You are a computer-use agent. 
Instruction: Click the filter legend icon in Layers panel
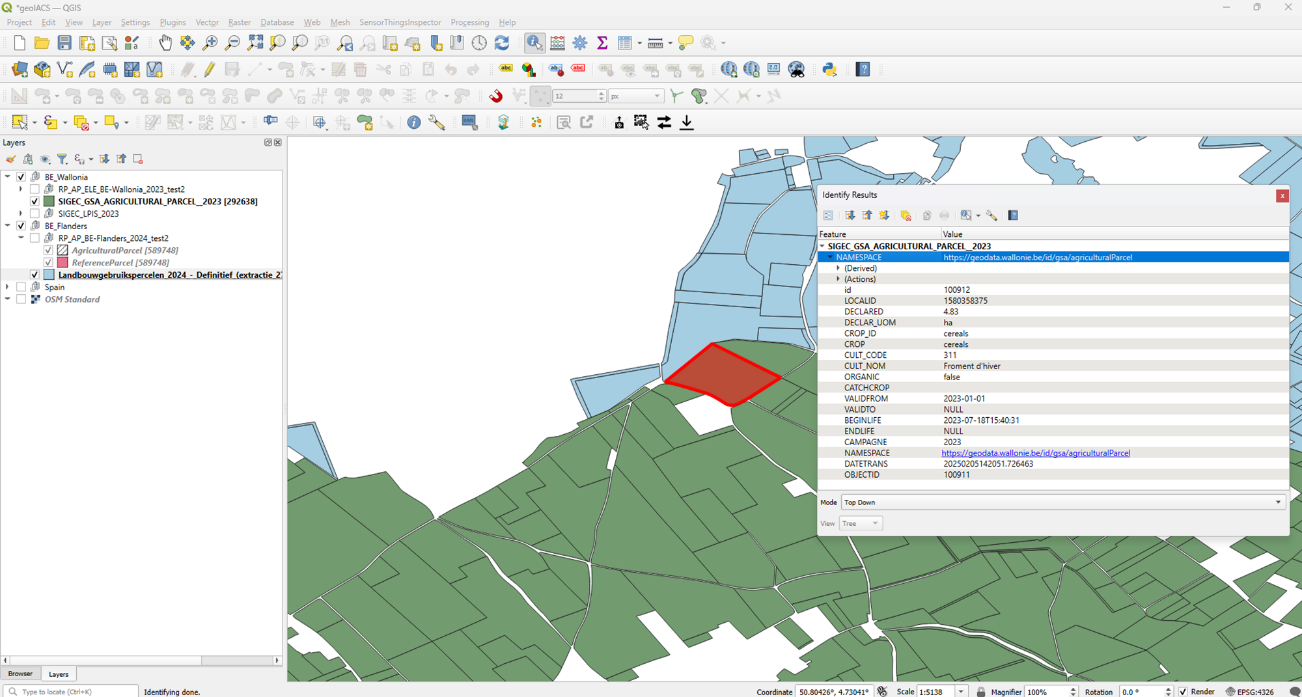point(62,159)
